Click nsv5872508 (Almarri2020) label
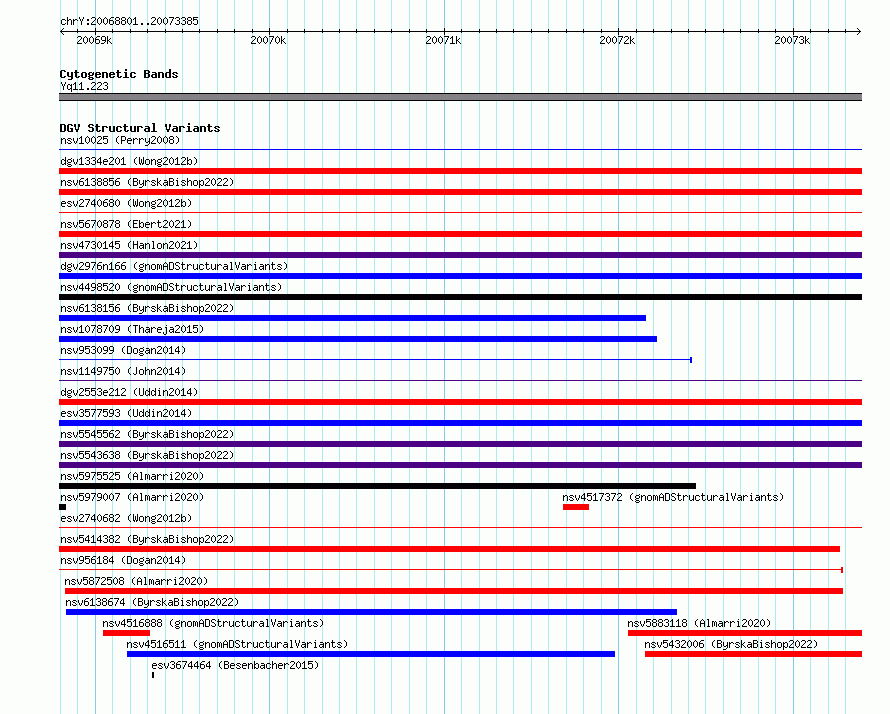Image resolution: width=890 pixels, height=714 pixels. tap(136, 581)
